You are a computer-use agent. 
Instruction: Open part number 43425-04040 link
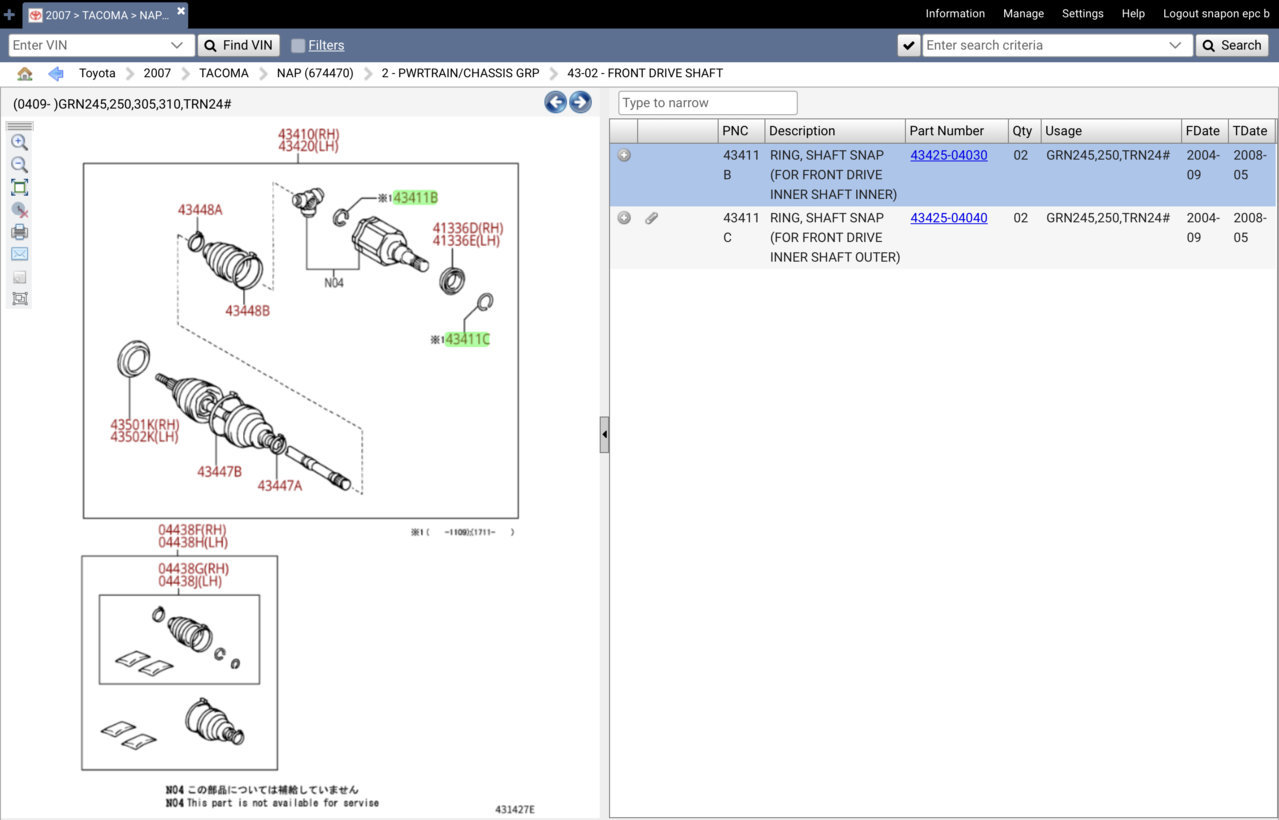948,218
